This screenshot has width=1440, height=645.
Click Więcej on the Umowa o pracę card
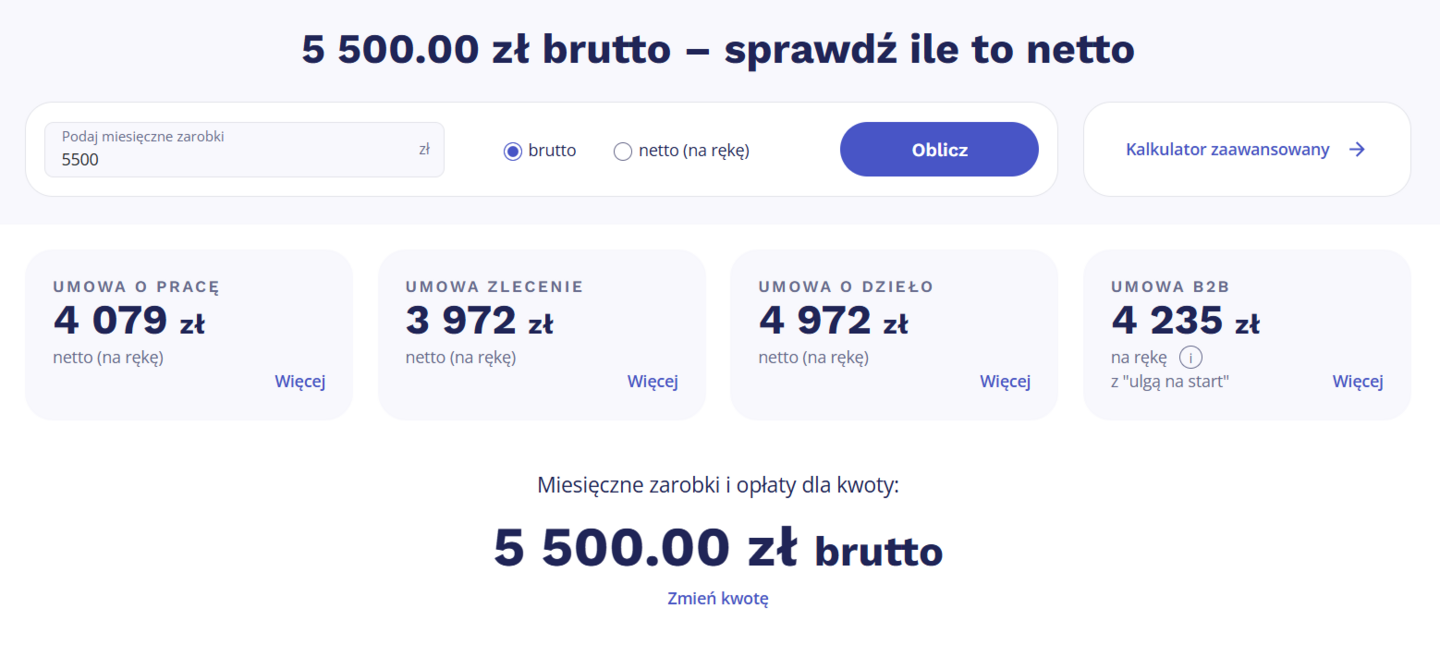click(x=300, y=381)
